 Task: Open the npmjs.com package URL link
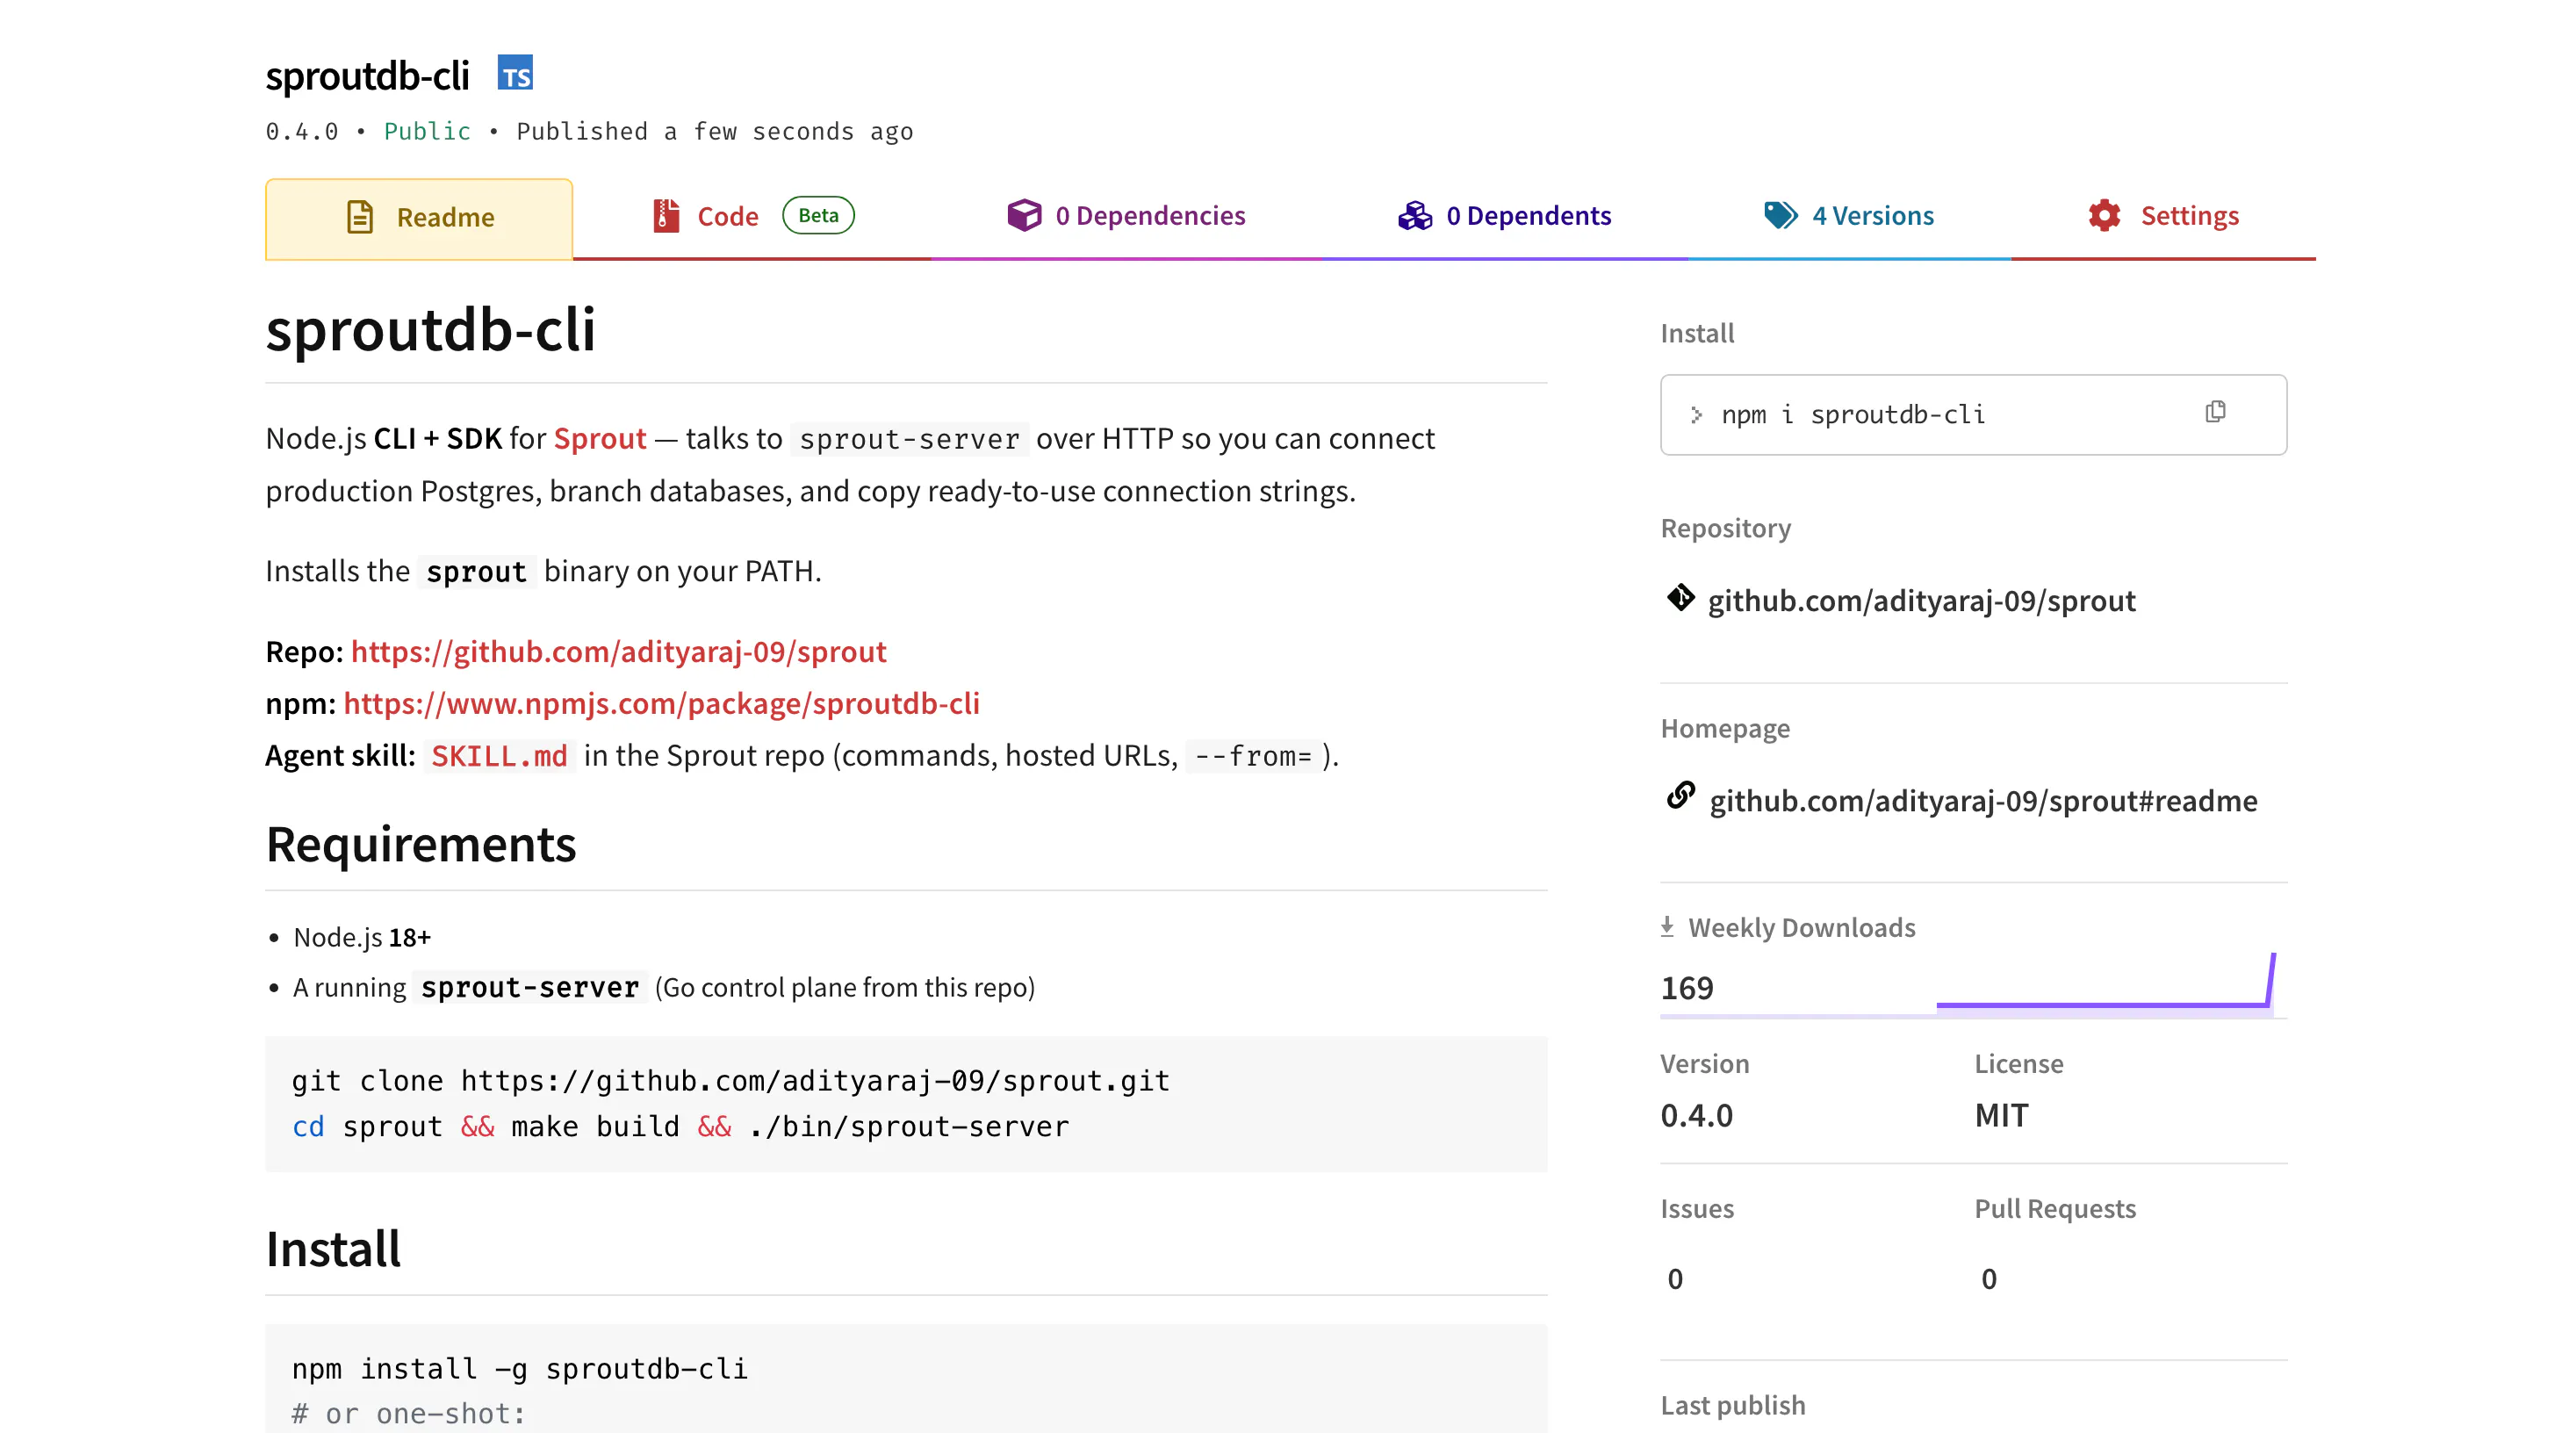661,703
